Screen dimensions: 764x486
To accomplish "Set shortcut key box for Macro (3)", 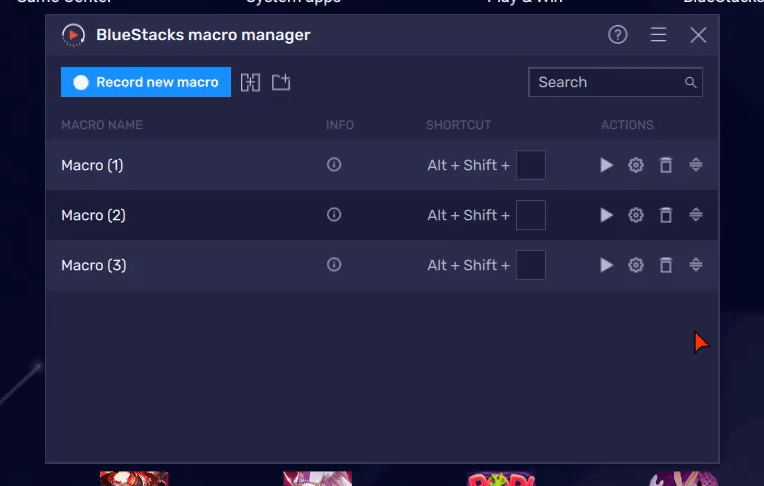I will coord(531,265).
